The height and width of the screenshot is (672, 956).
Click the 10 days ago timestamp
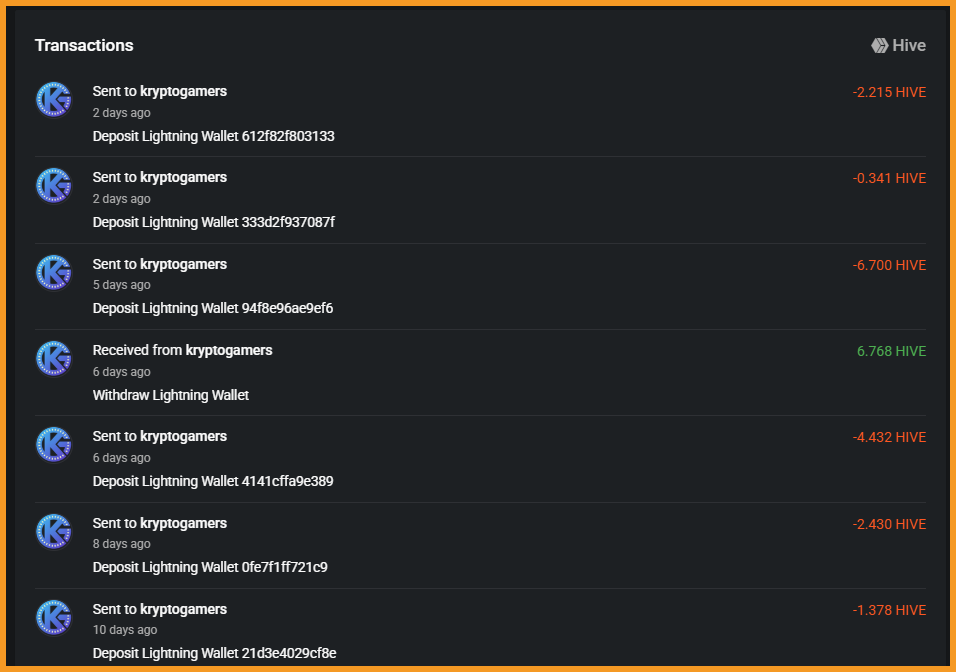coord(125,630)
